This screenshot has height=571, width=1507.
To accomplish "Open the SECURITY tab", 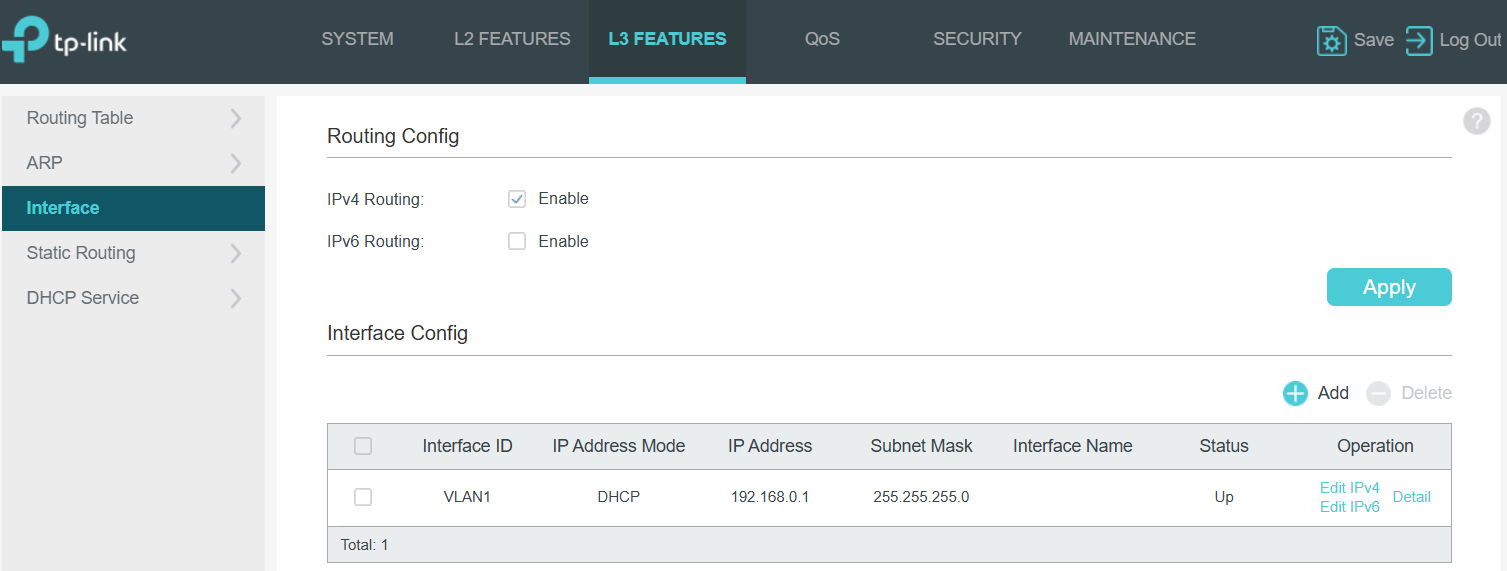I will [977, 39].
